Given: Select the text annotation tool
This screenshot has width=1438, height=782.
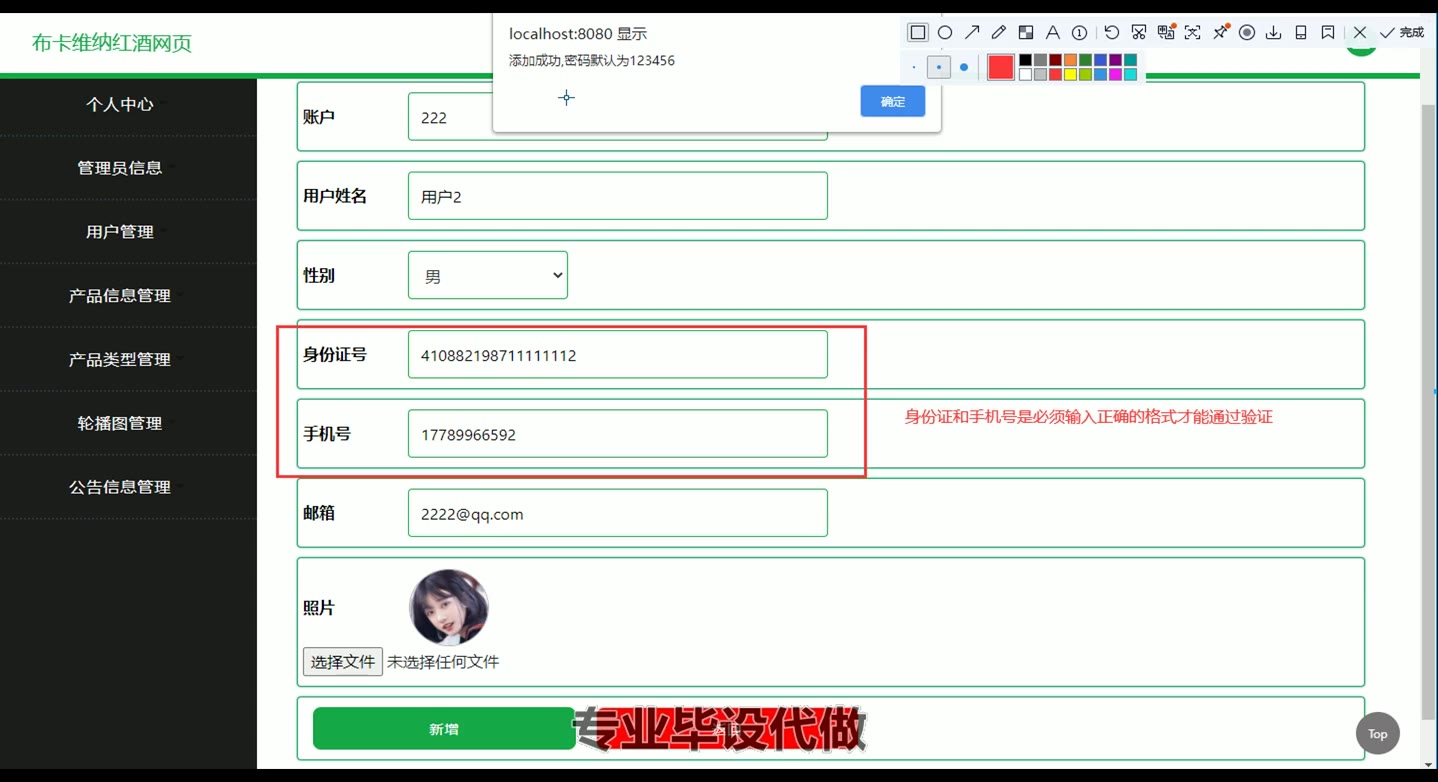Looking at the screenshot, I should (1053, 32).
